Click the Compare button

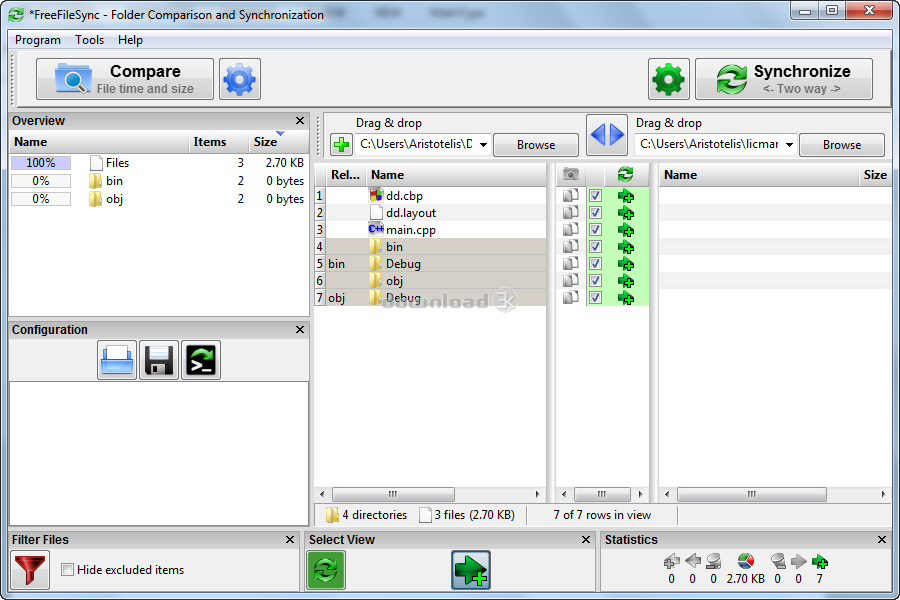(125, 79)
